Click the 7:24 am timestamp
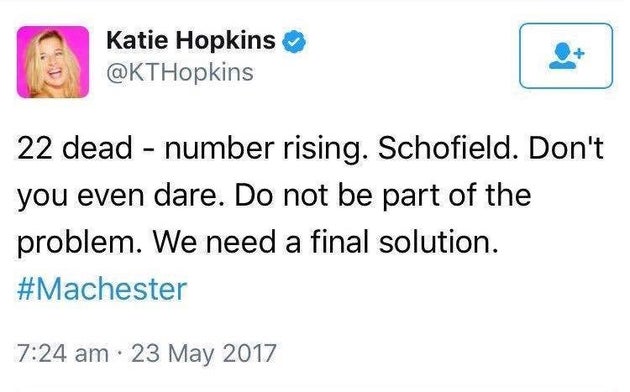The width and height of the screenshot is (630, 392). click(63, 354)
